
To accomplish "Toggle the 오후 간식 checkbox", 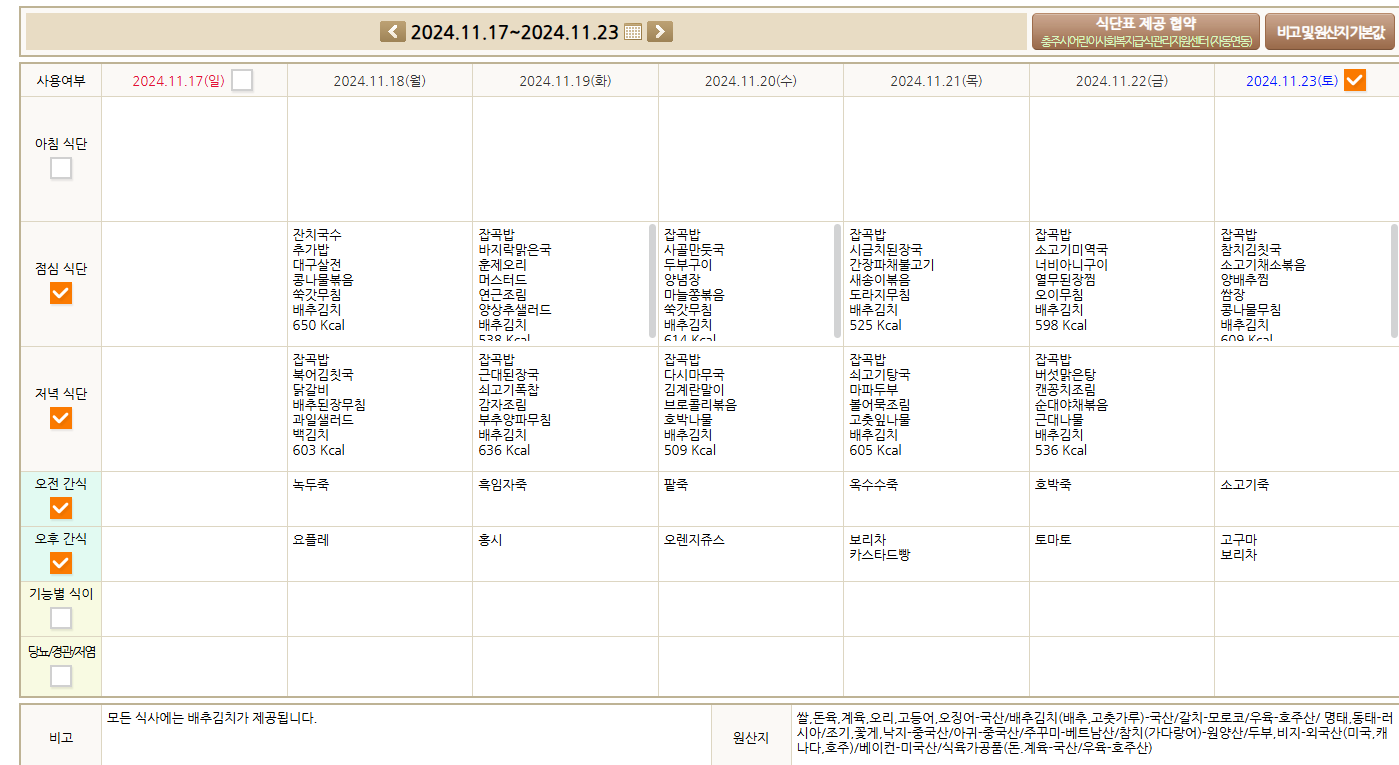I will (61, 563).
